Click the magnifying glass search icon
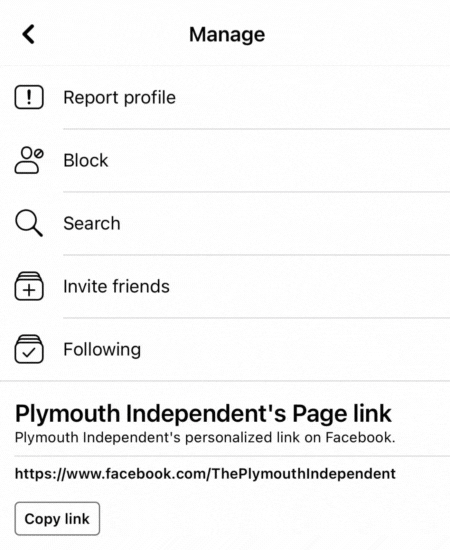The image size is (450, 550). pos(29,223)
